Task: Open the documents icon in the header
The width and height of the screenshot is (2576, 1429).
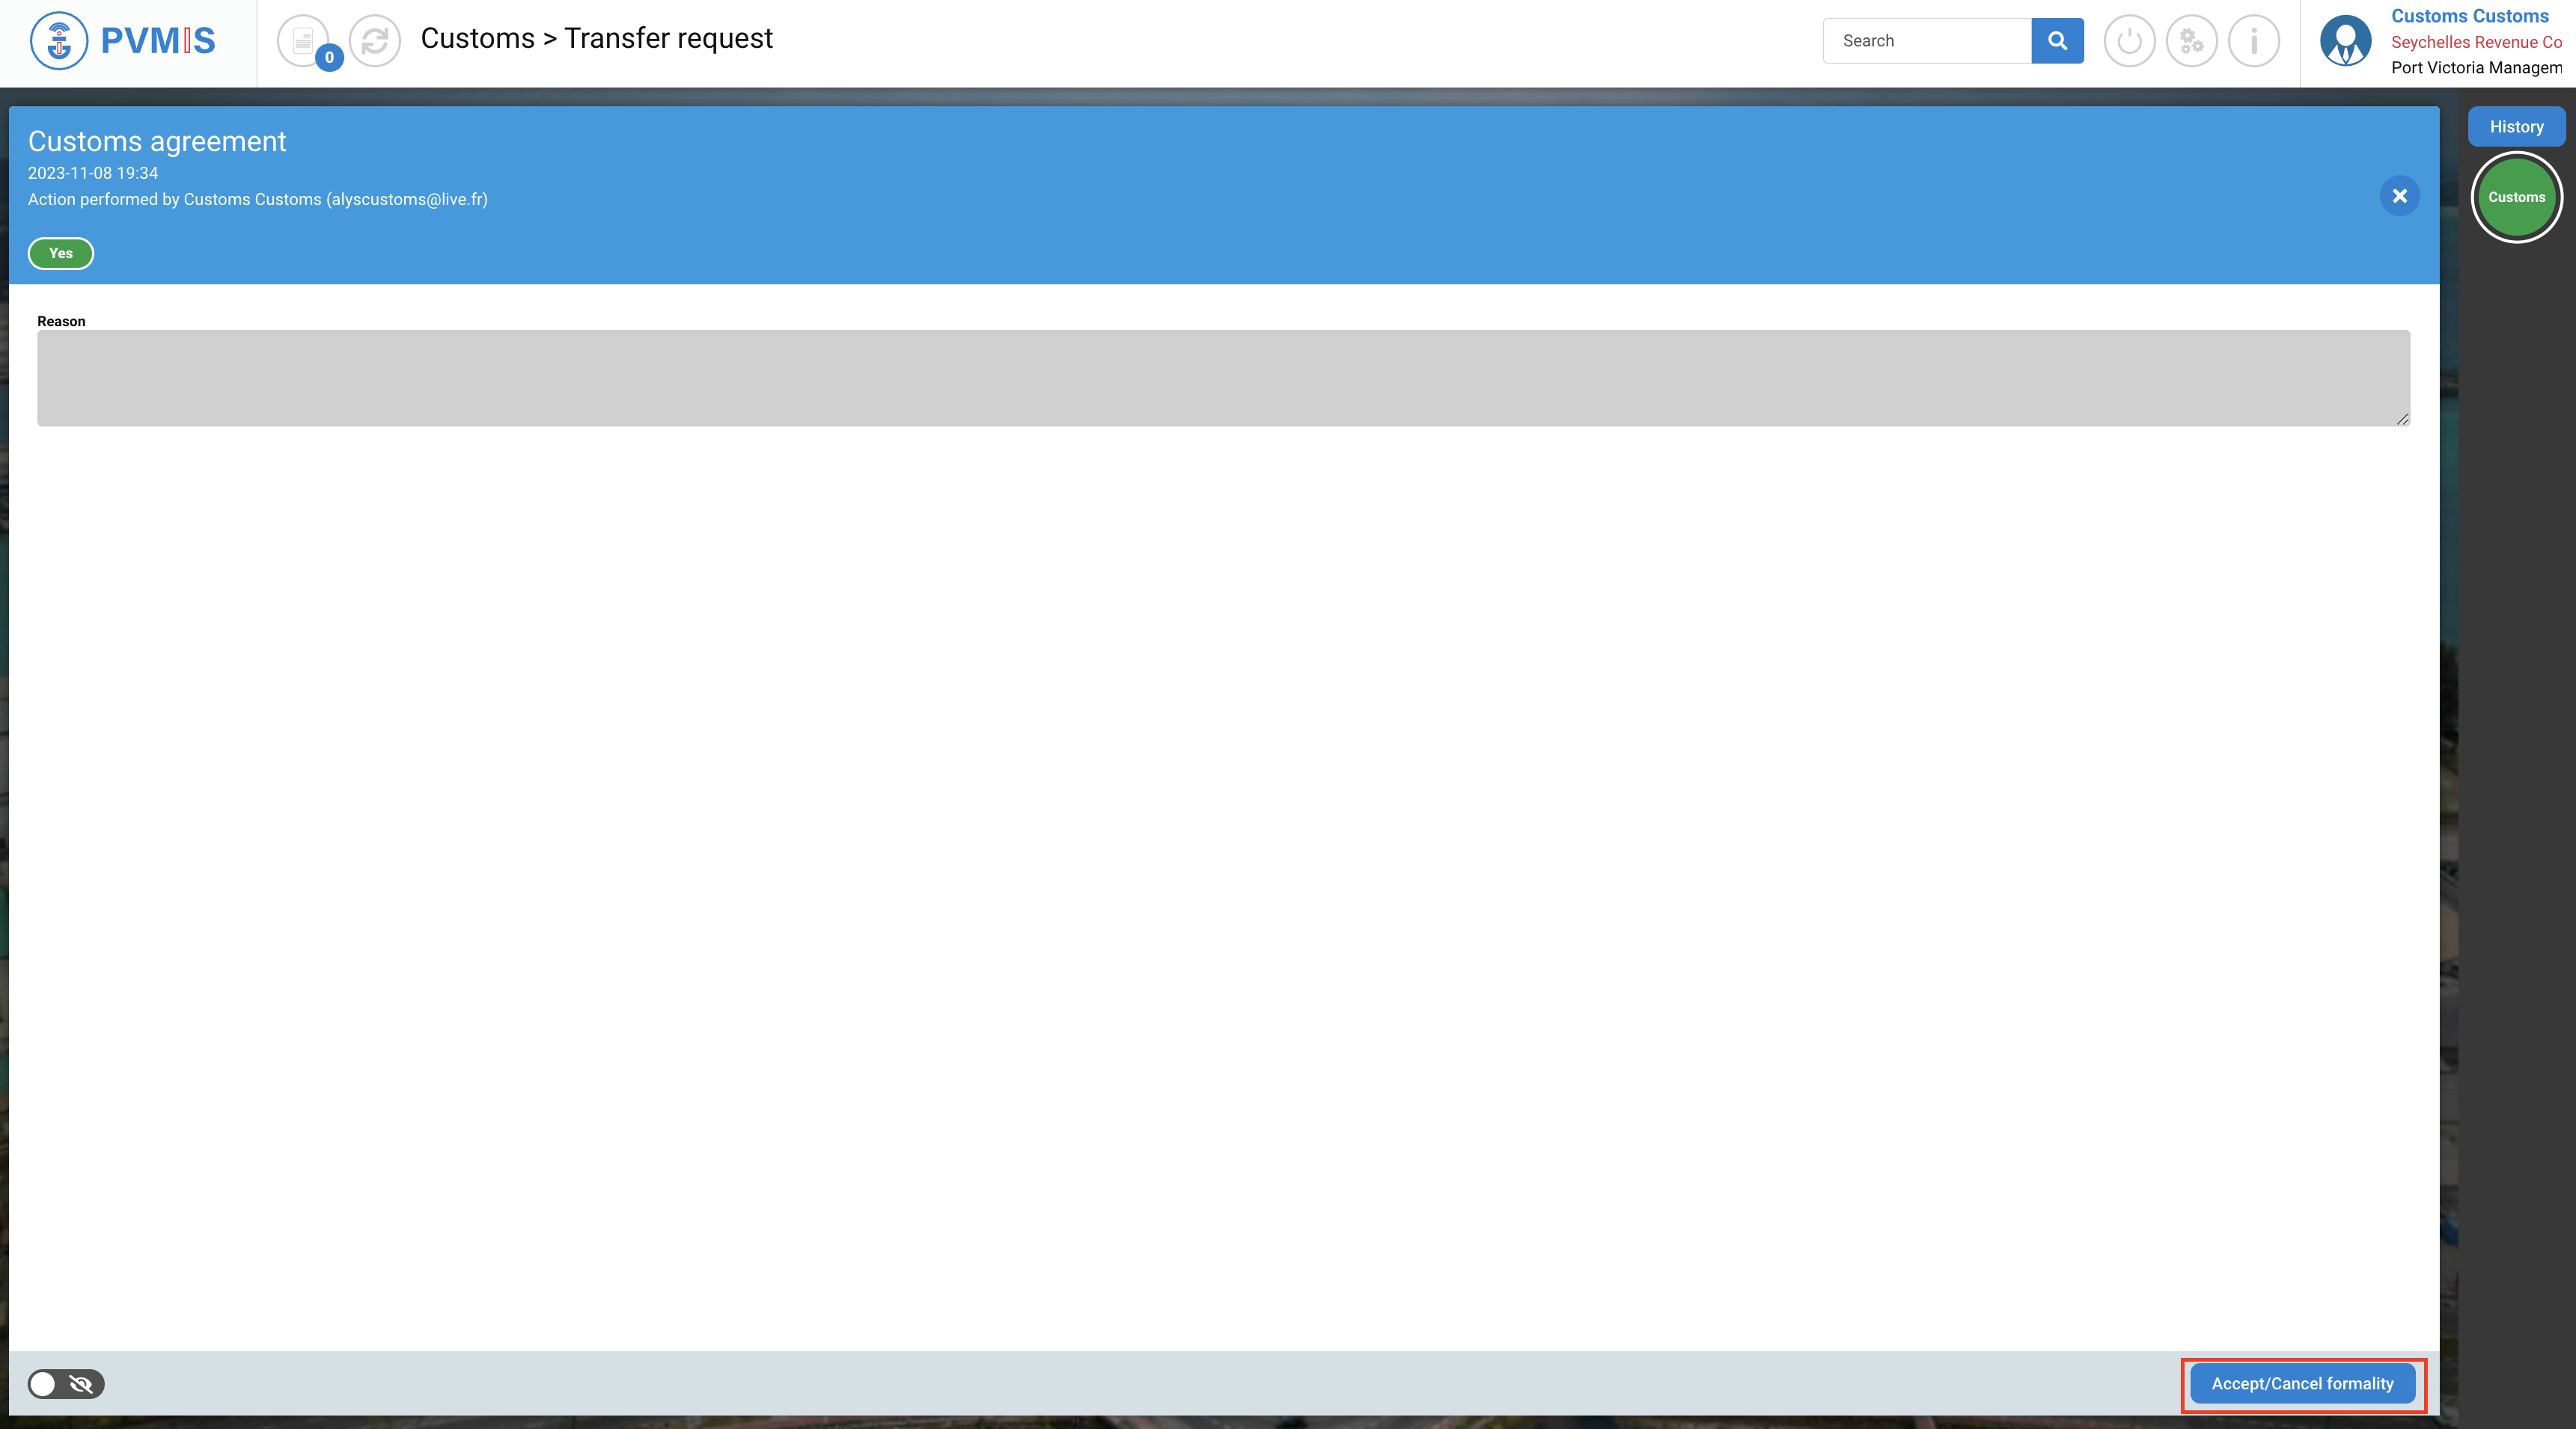Action: [302, 41]
